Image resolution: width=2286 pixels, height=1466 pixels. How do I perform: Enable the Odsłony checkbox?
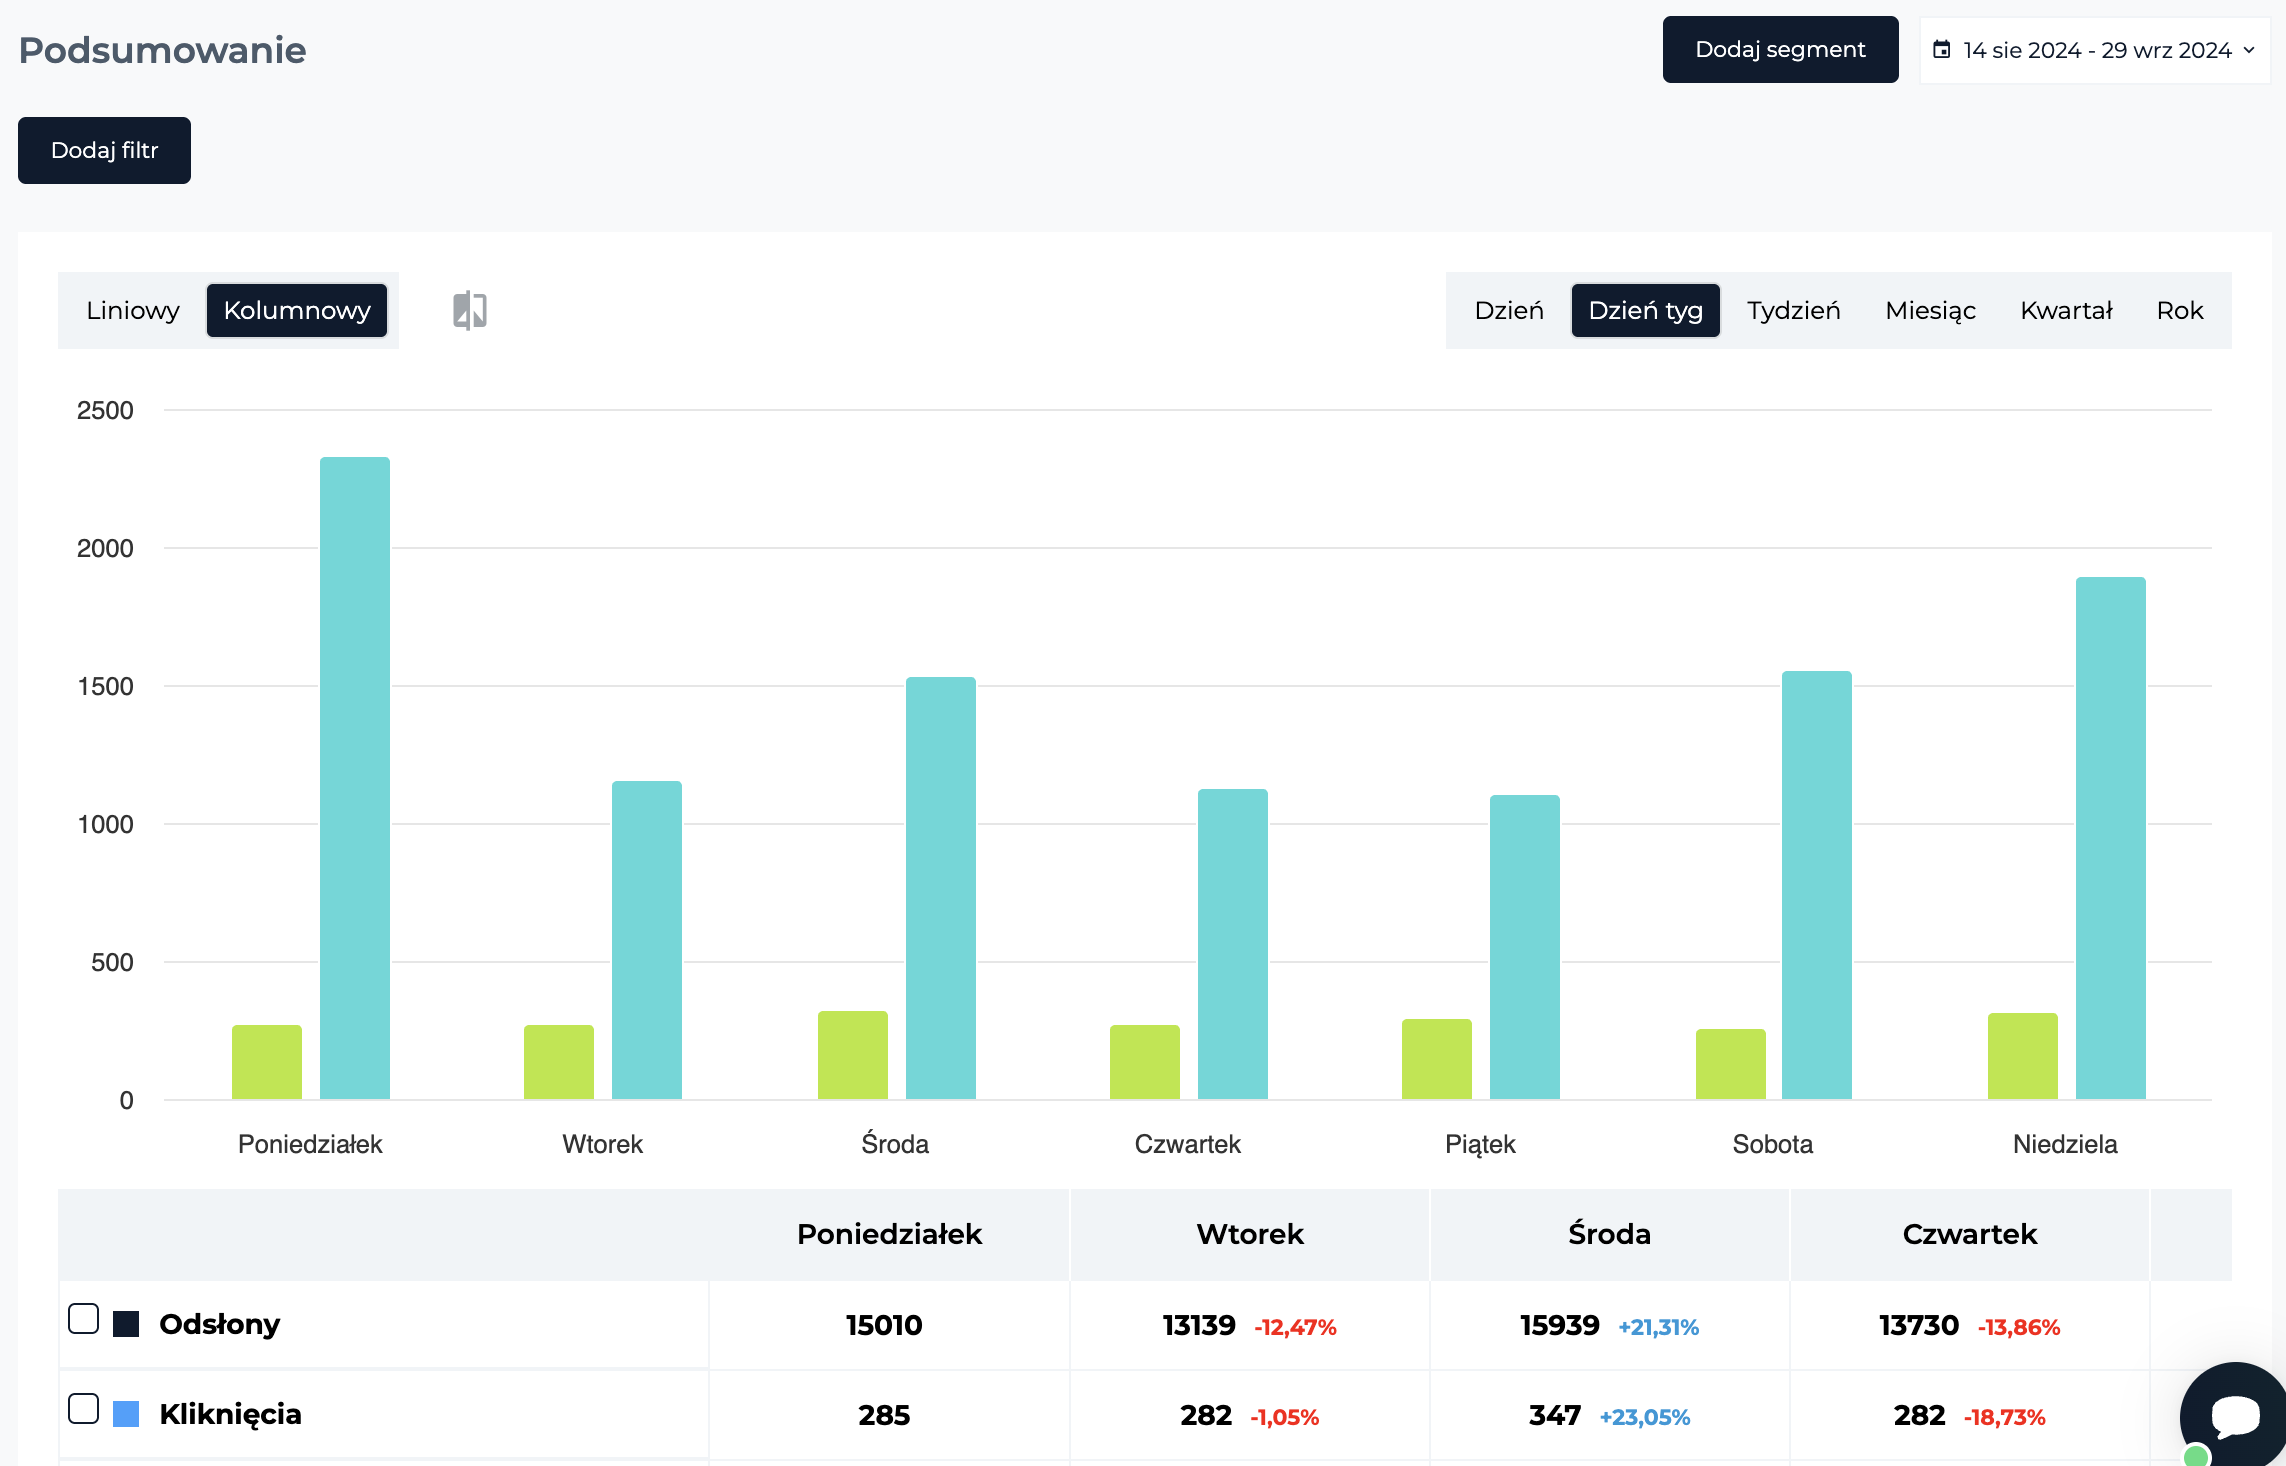83,1318
